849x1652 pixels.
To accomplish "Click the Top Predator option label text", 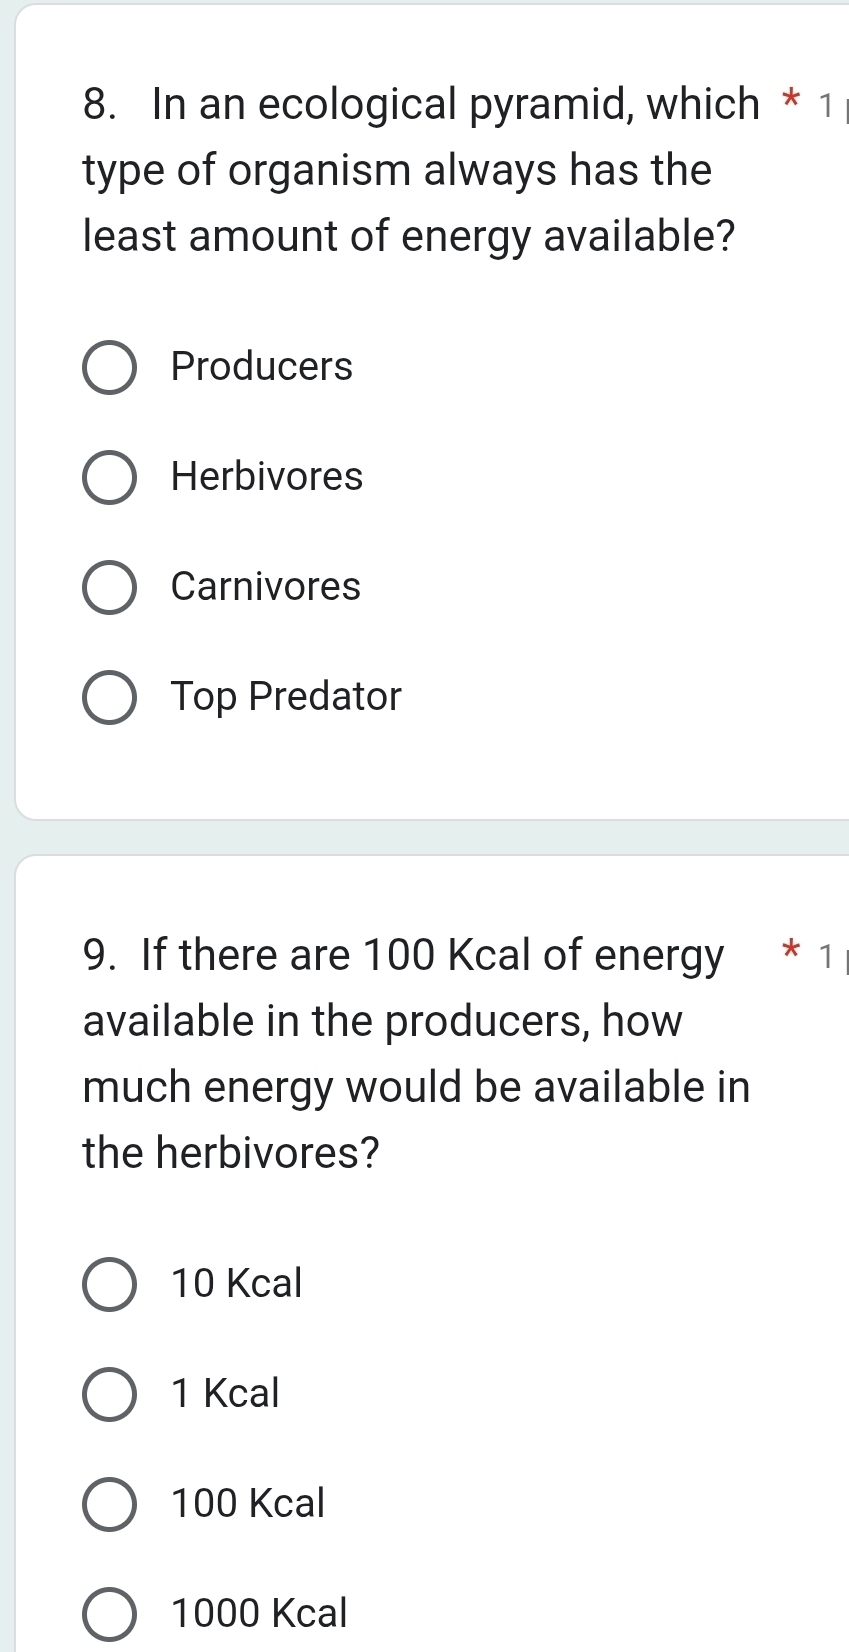I will pyautogui.click(x=285, y=698).
